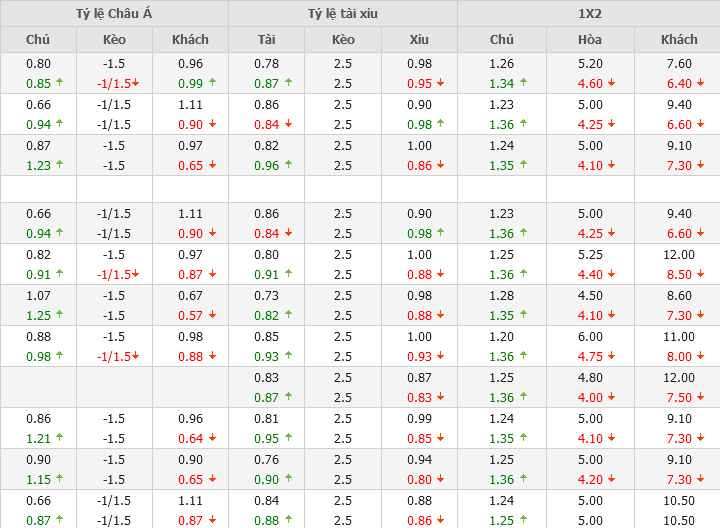Switch to the Tỷ lệ tài xiu section
This screenshot has height=528, width=720.
343,13
